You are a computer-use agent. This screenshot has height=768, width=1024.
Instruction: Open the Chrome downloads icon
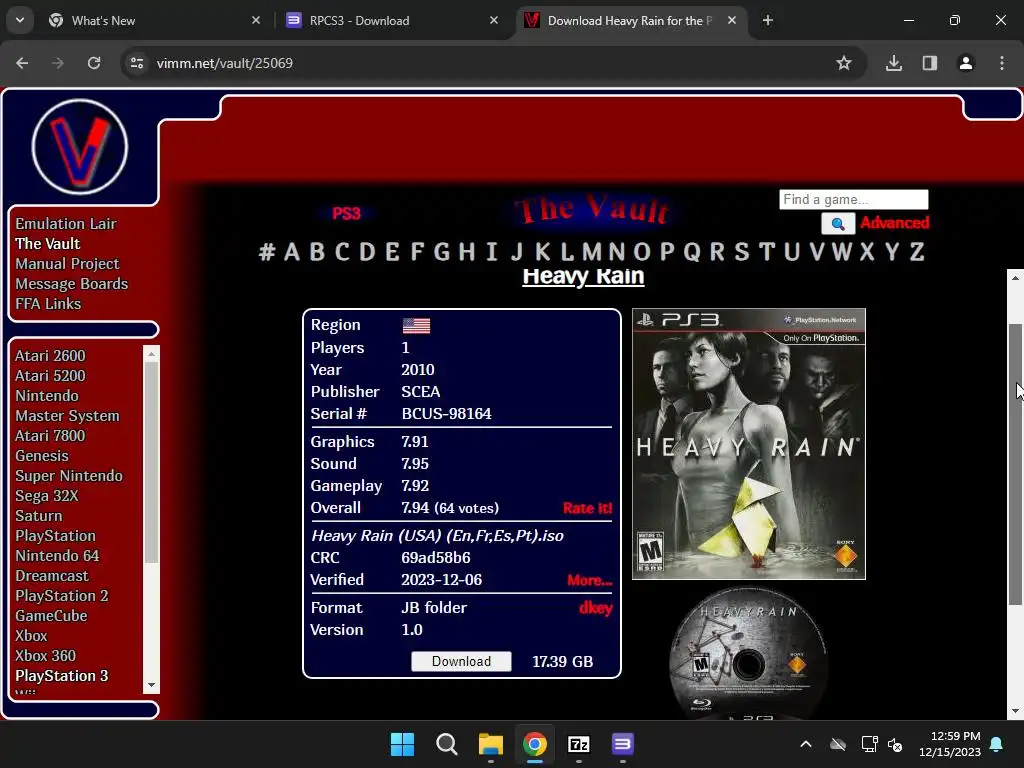[x=894, y=63]
